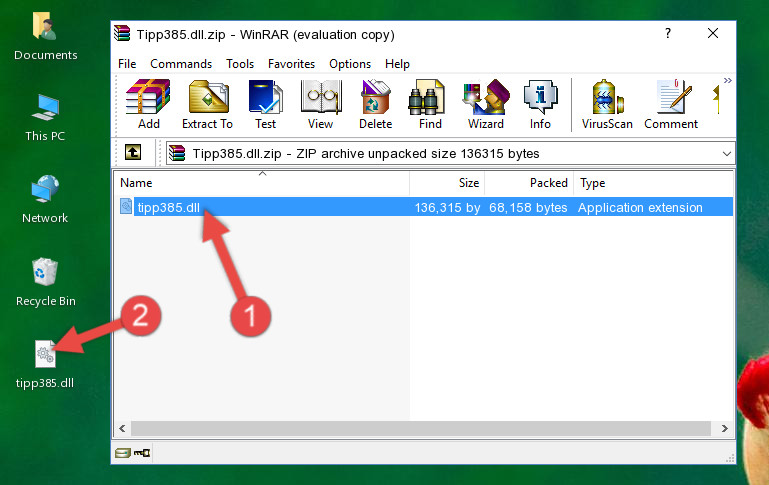Sort by the Name column header
The width and height of the screenshot is (769, 485).
262,183
